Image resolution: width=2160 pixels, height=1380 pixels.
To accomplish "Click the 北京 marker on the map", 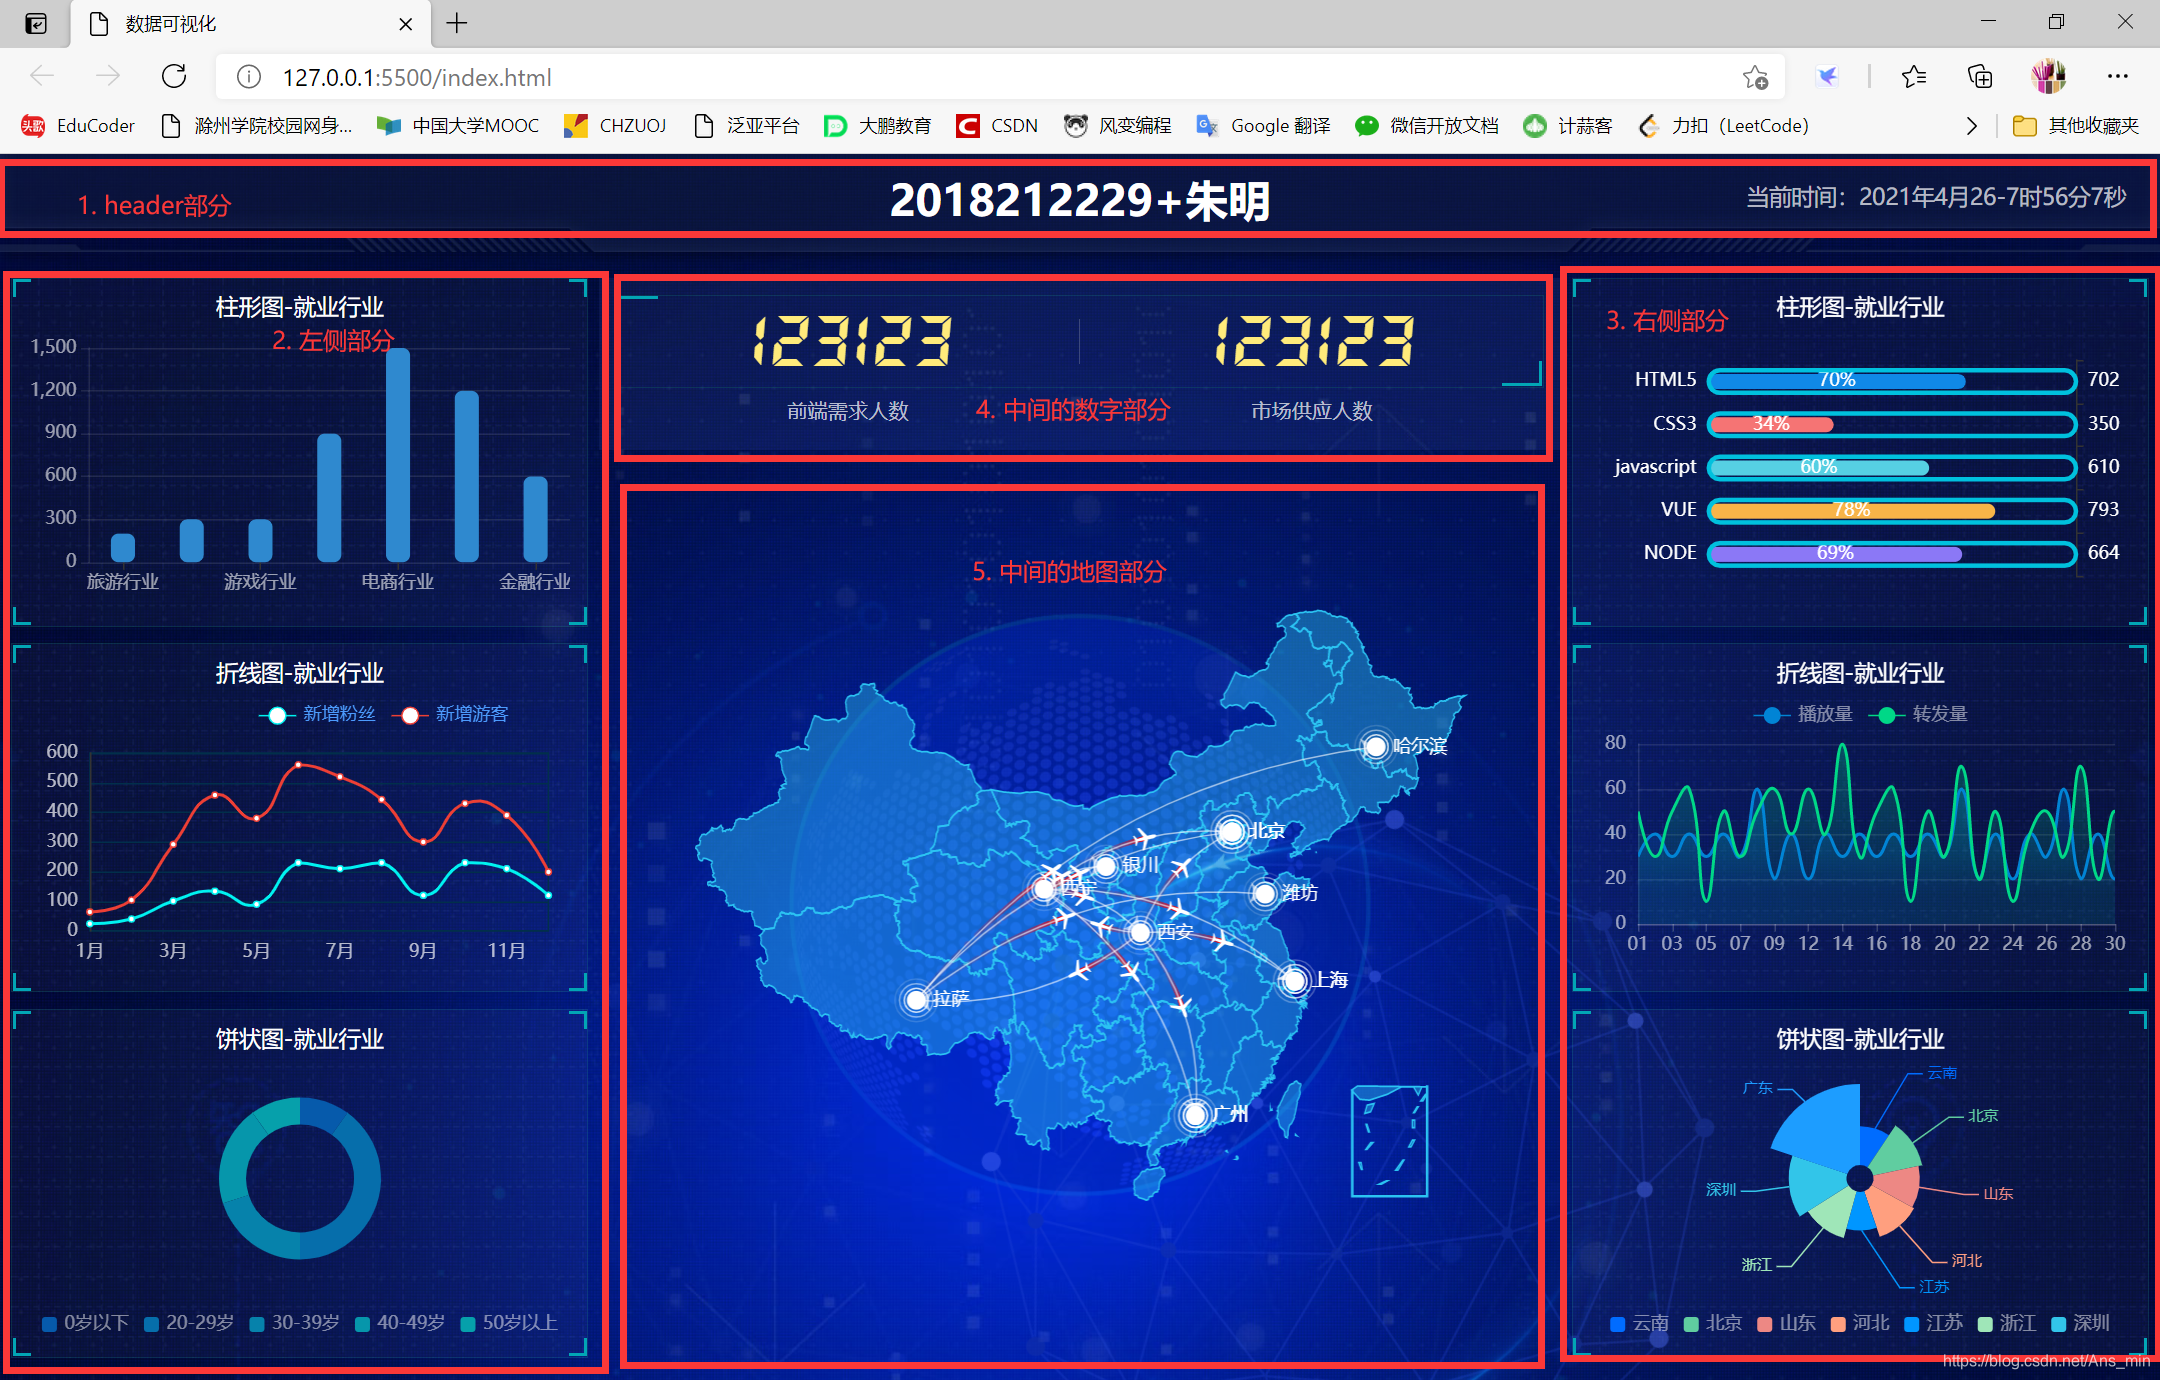I will click(1231, 832).
